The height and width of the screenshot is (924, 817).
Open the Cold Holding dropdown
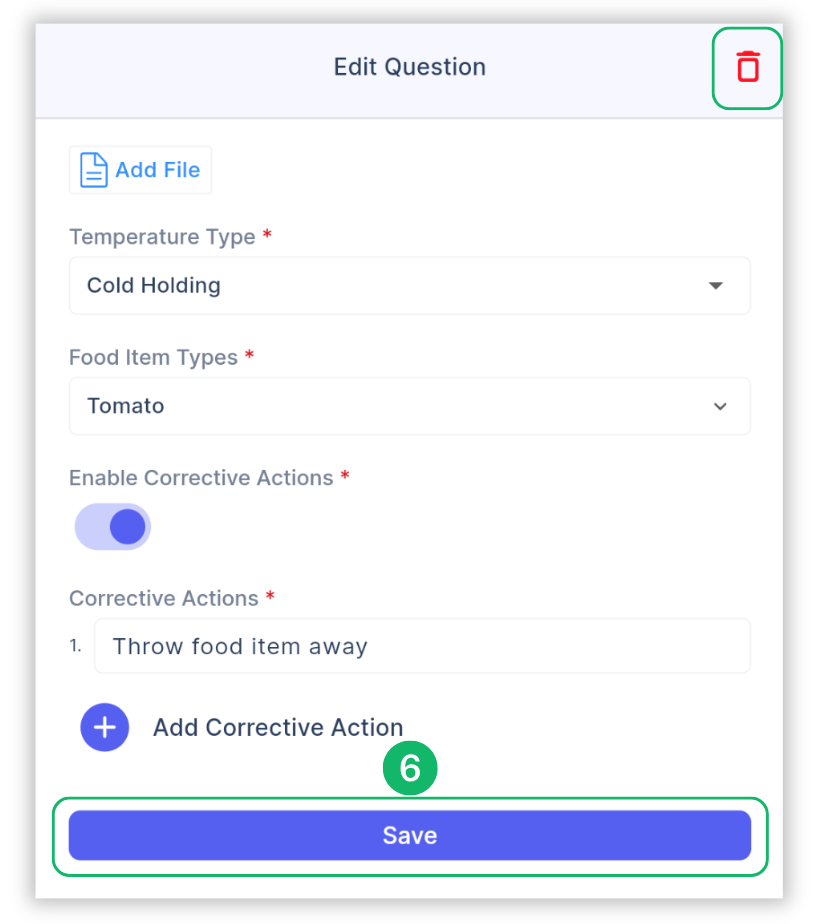(410, 286)
